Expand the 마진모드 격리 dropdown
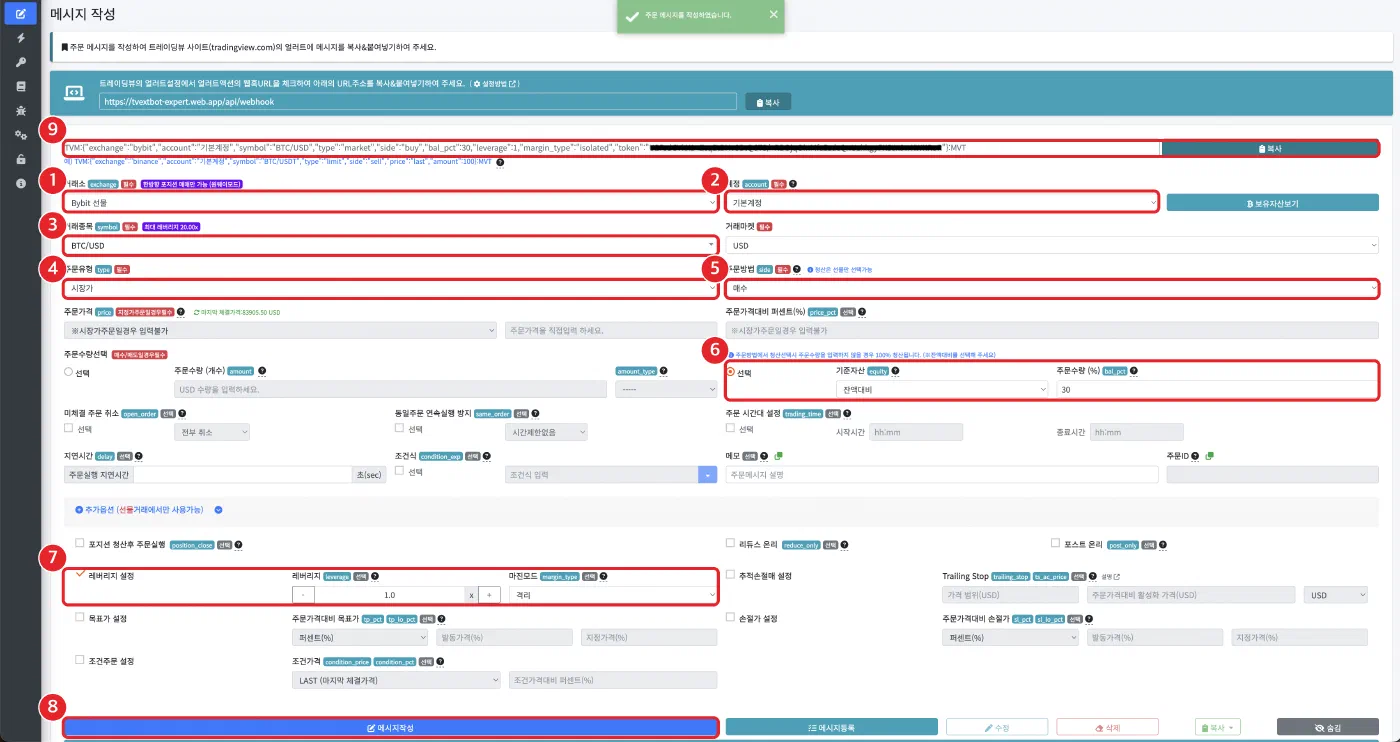Viewport: 1400px width, 742px height. (613, 594)
